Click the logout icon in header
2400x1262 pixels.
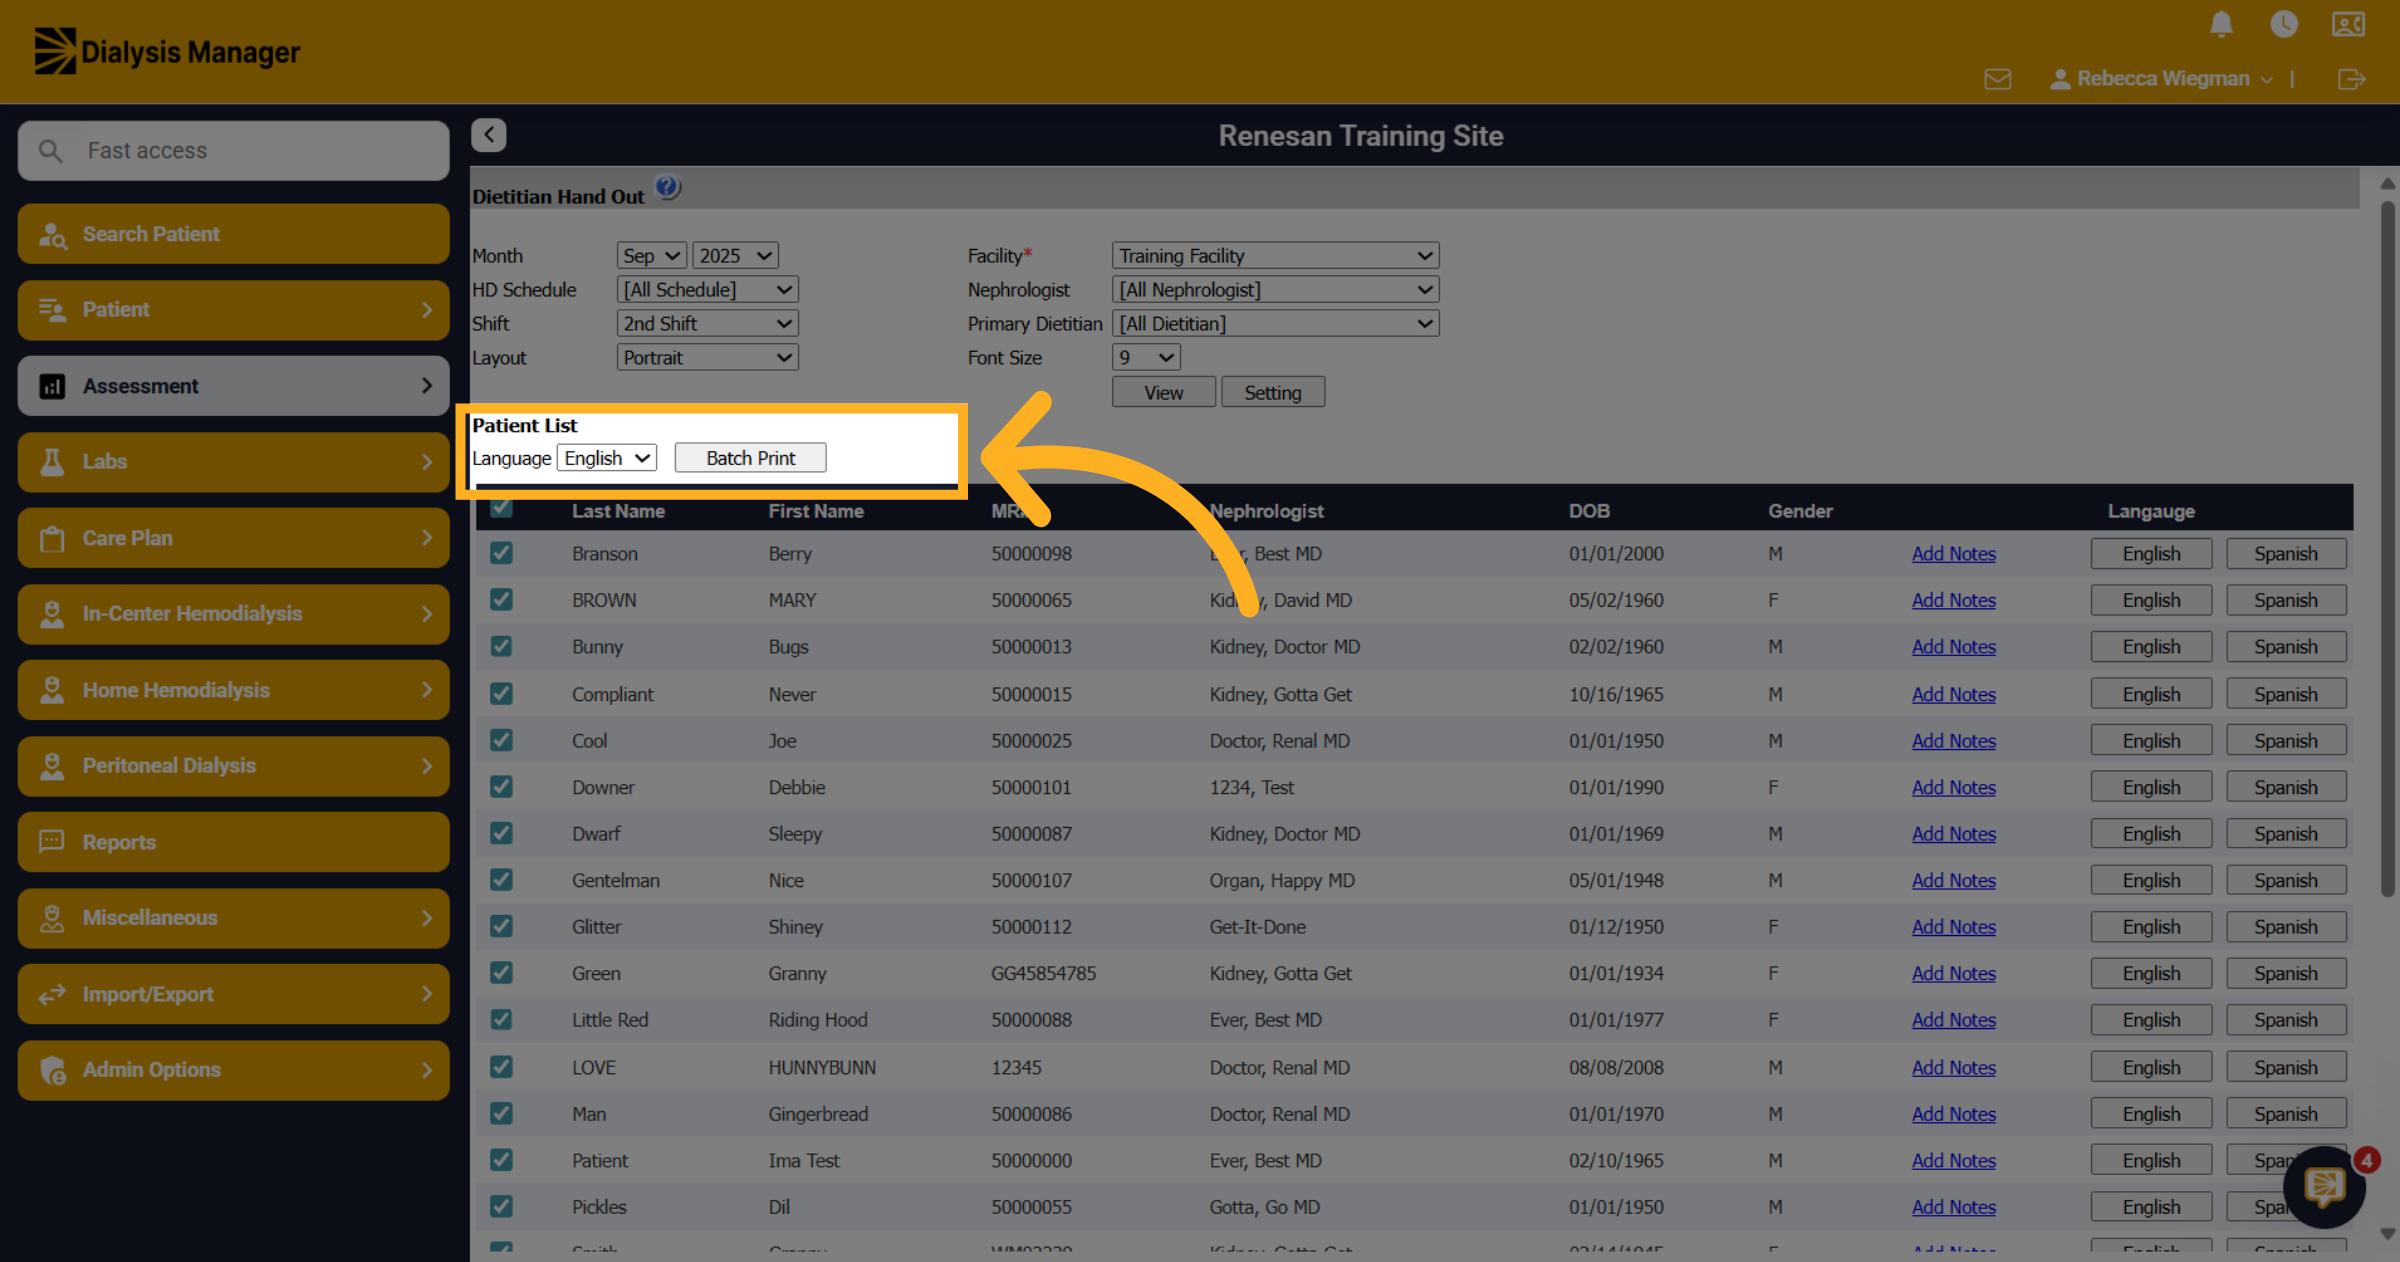coord(2351,79)
